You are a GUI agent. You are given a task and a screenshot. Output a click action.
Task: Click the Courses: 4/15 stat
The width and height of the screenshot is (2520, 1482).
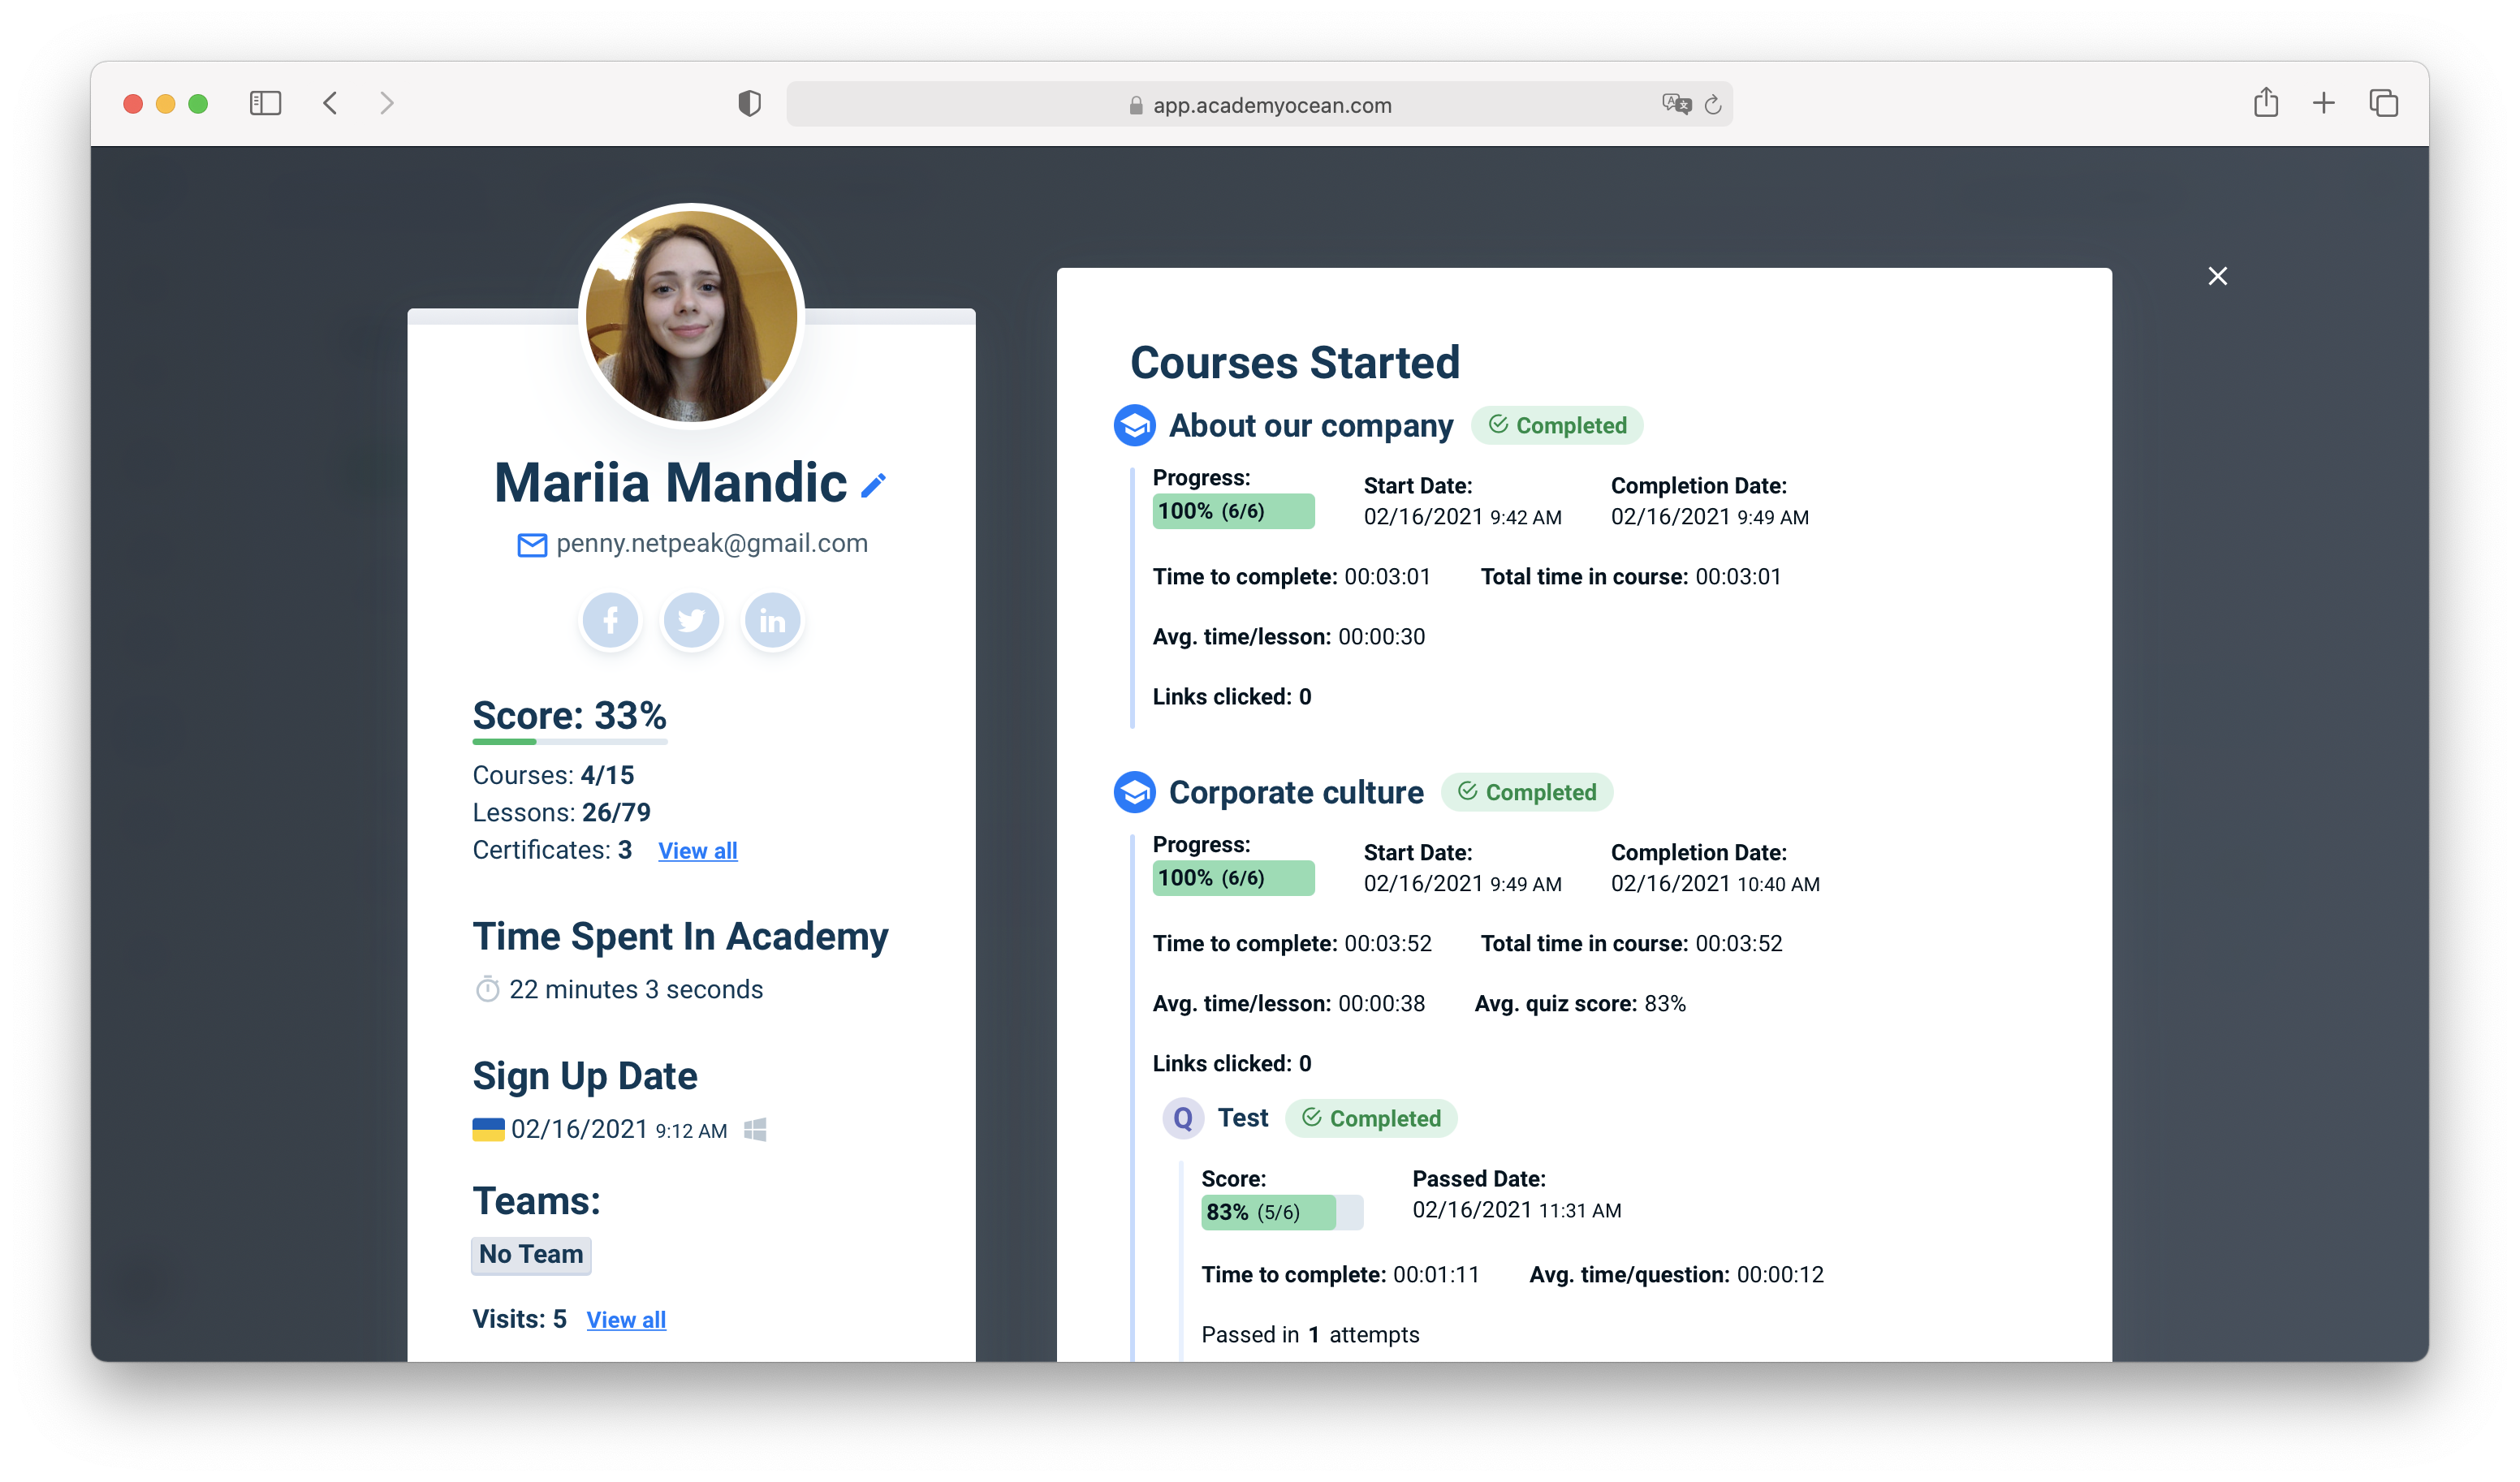pyautogui.click(x=553, y=775)
